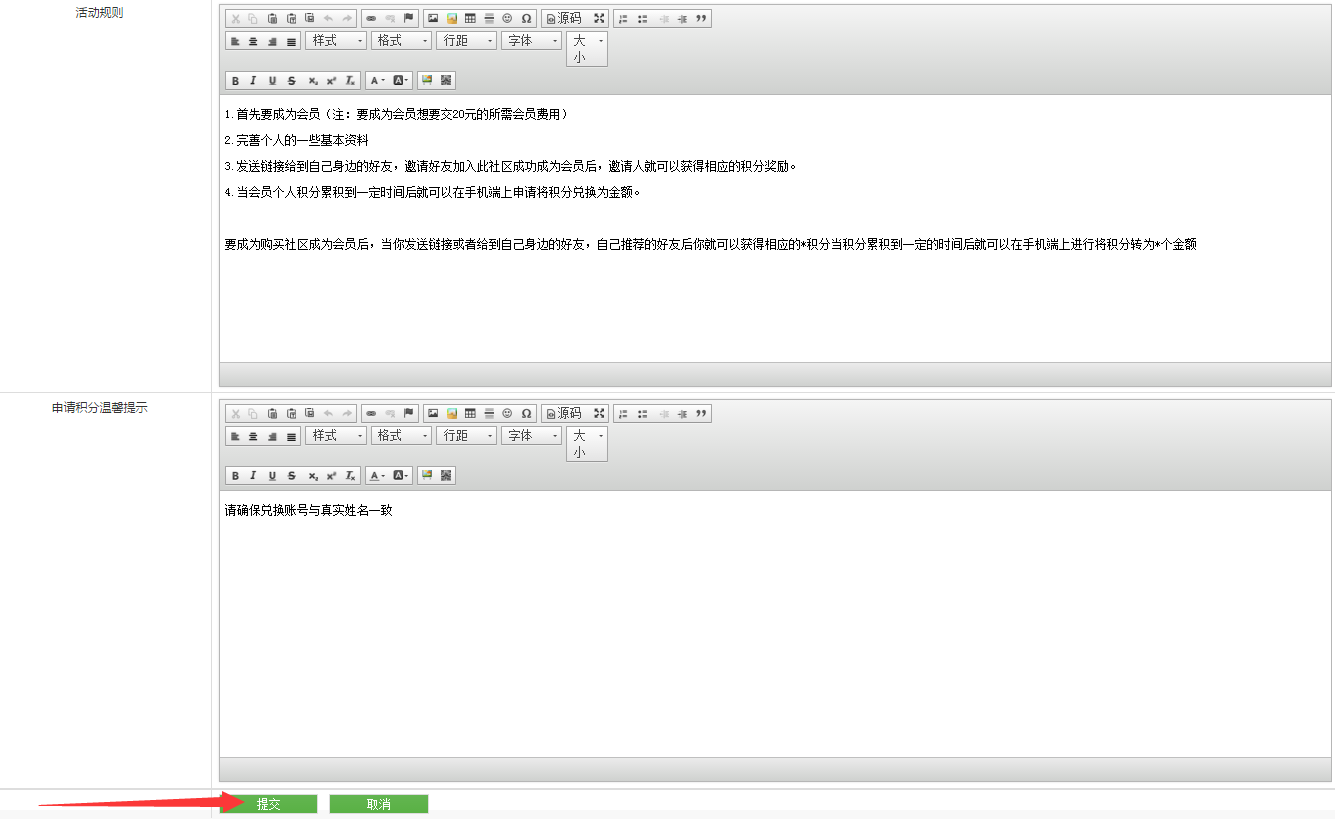Center align text in 申请积分温馨提示 editor

tap(253, 436)
